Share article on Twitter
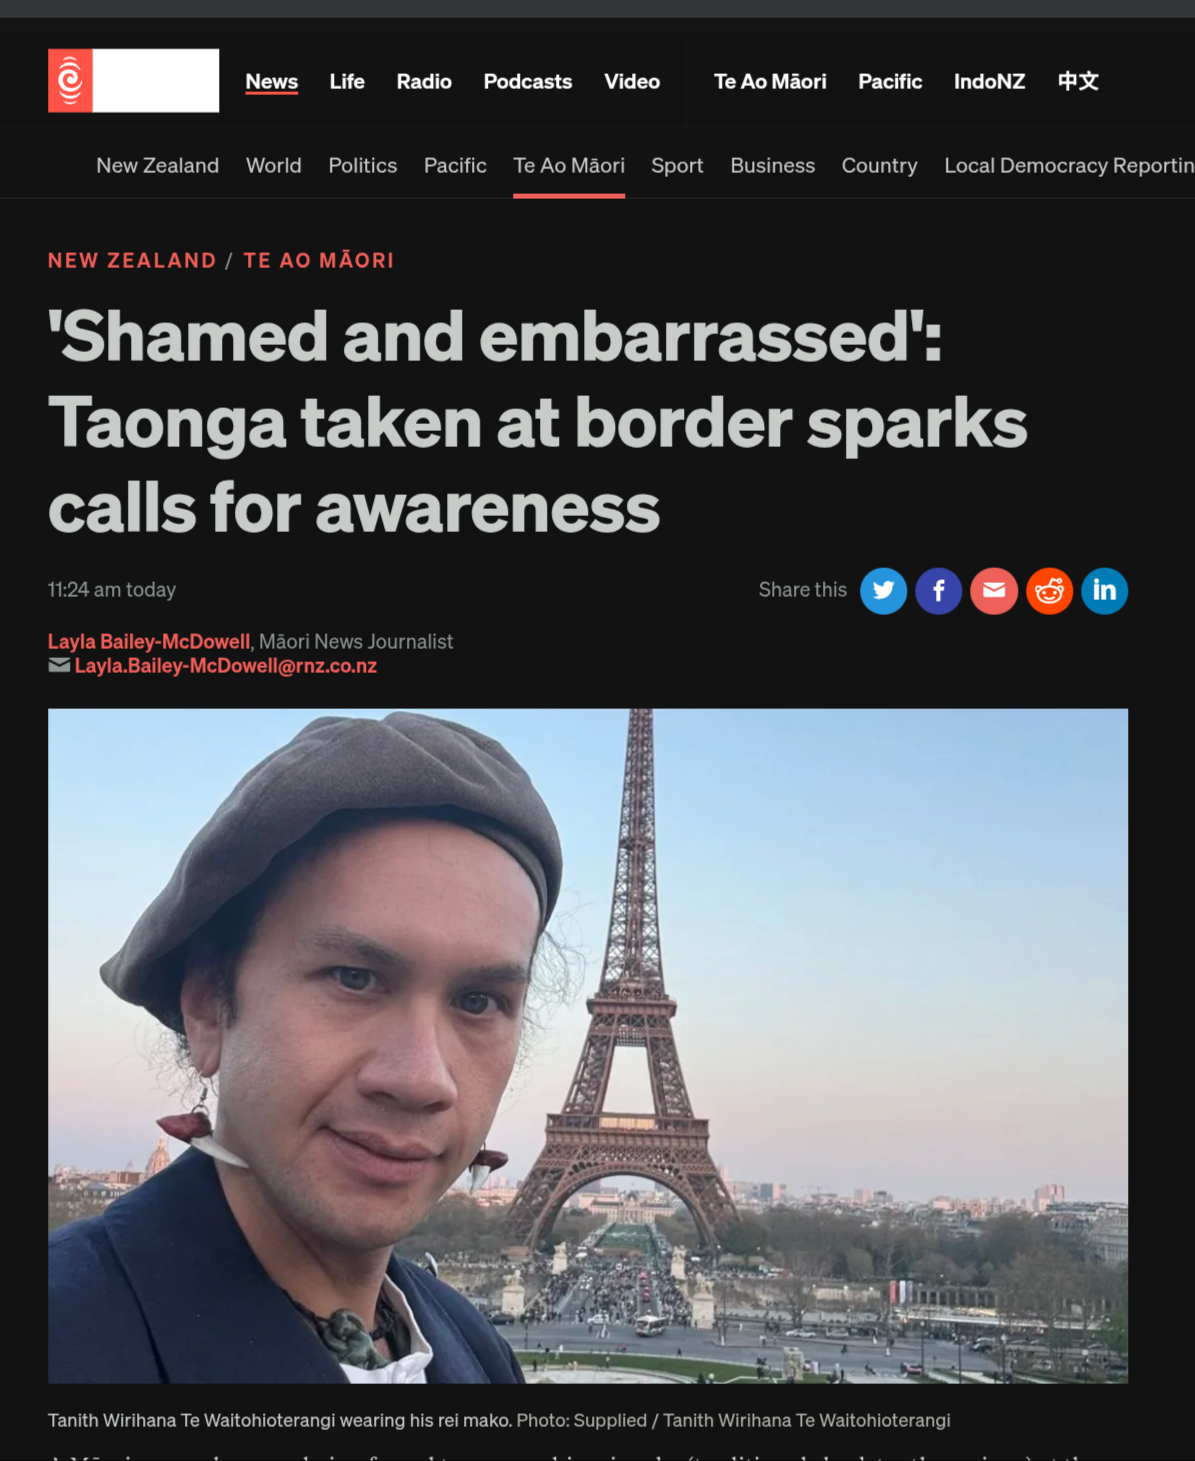The image size is (1195, 1461). [883, 591]
